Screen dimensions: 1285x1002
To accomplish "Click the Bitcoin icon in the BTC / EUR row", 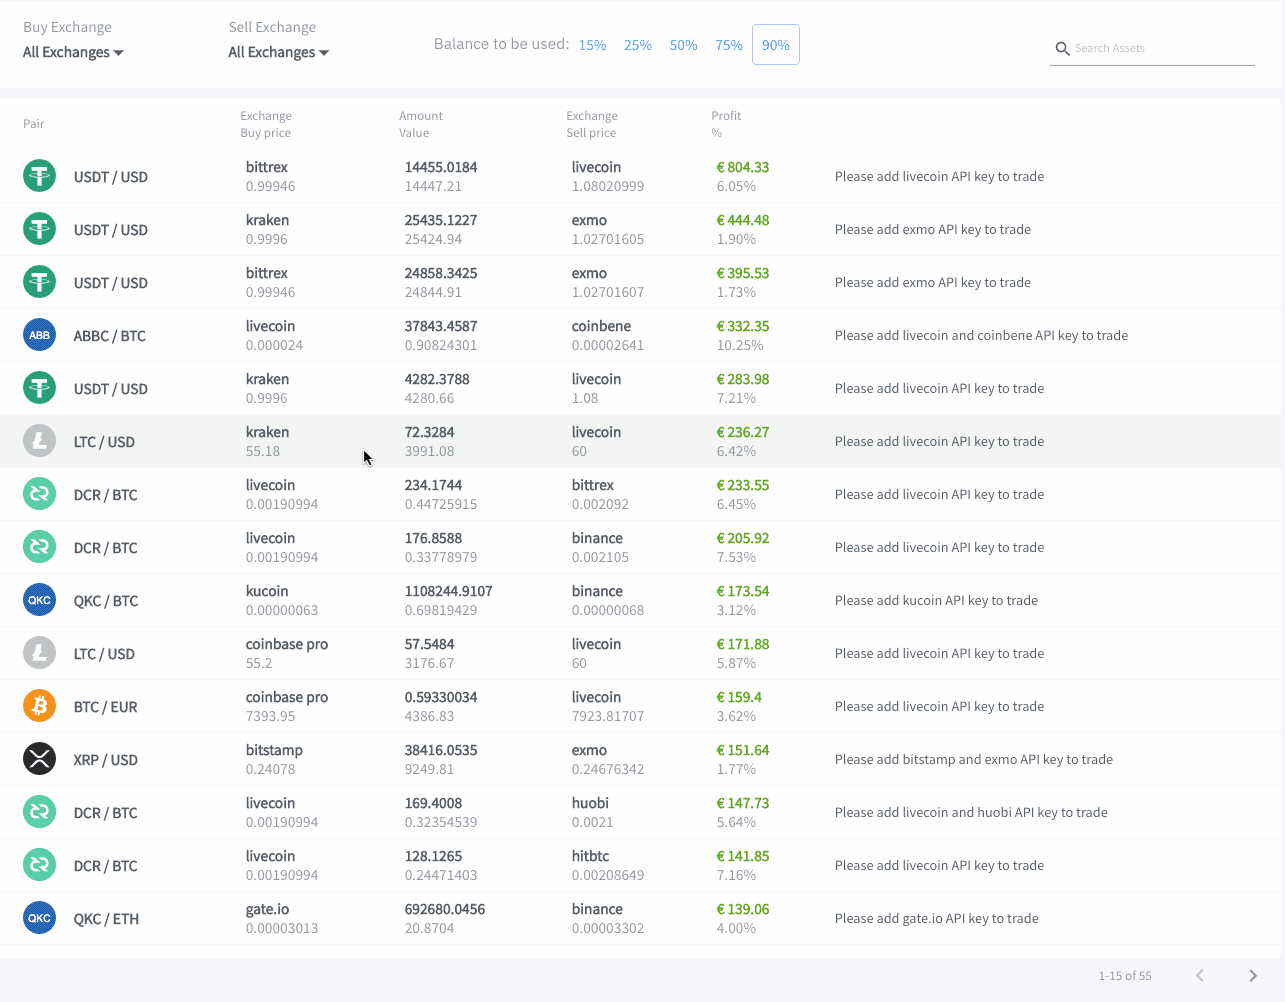I will (39, 706).
